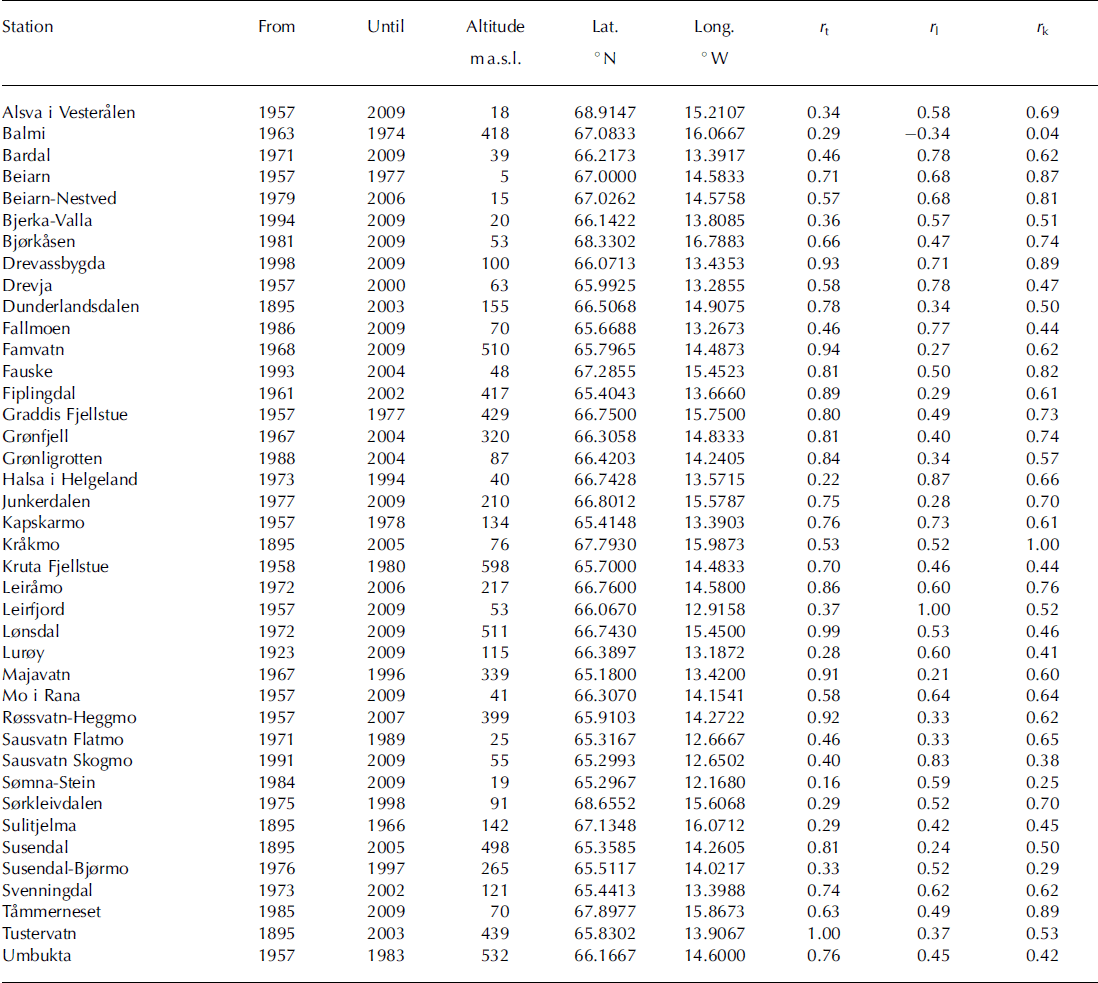This screenshot has height=983, width=1098.
Task: Click the 'Long.' column header
Action: tap(714, 27)
